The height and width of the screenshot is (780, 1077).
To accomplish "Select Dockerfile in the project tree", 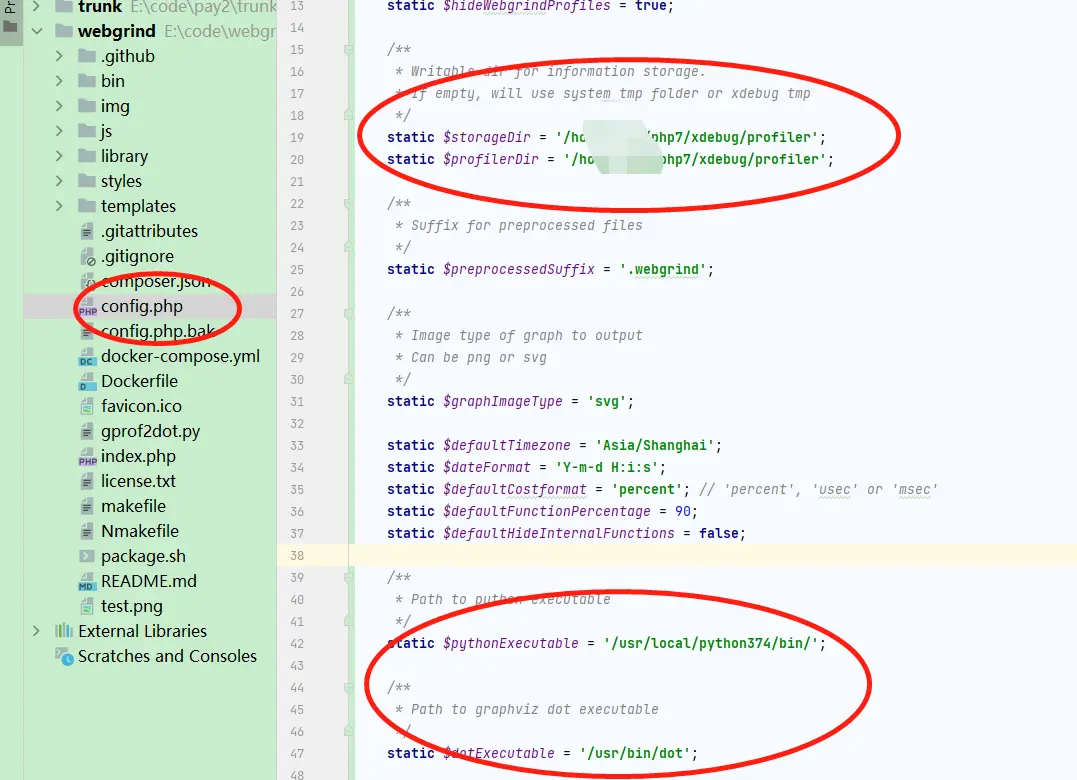I will 139,381.
